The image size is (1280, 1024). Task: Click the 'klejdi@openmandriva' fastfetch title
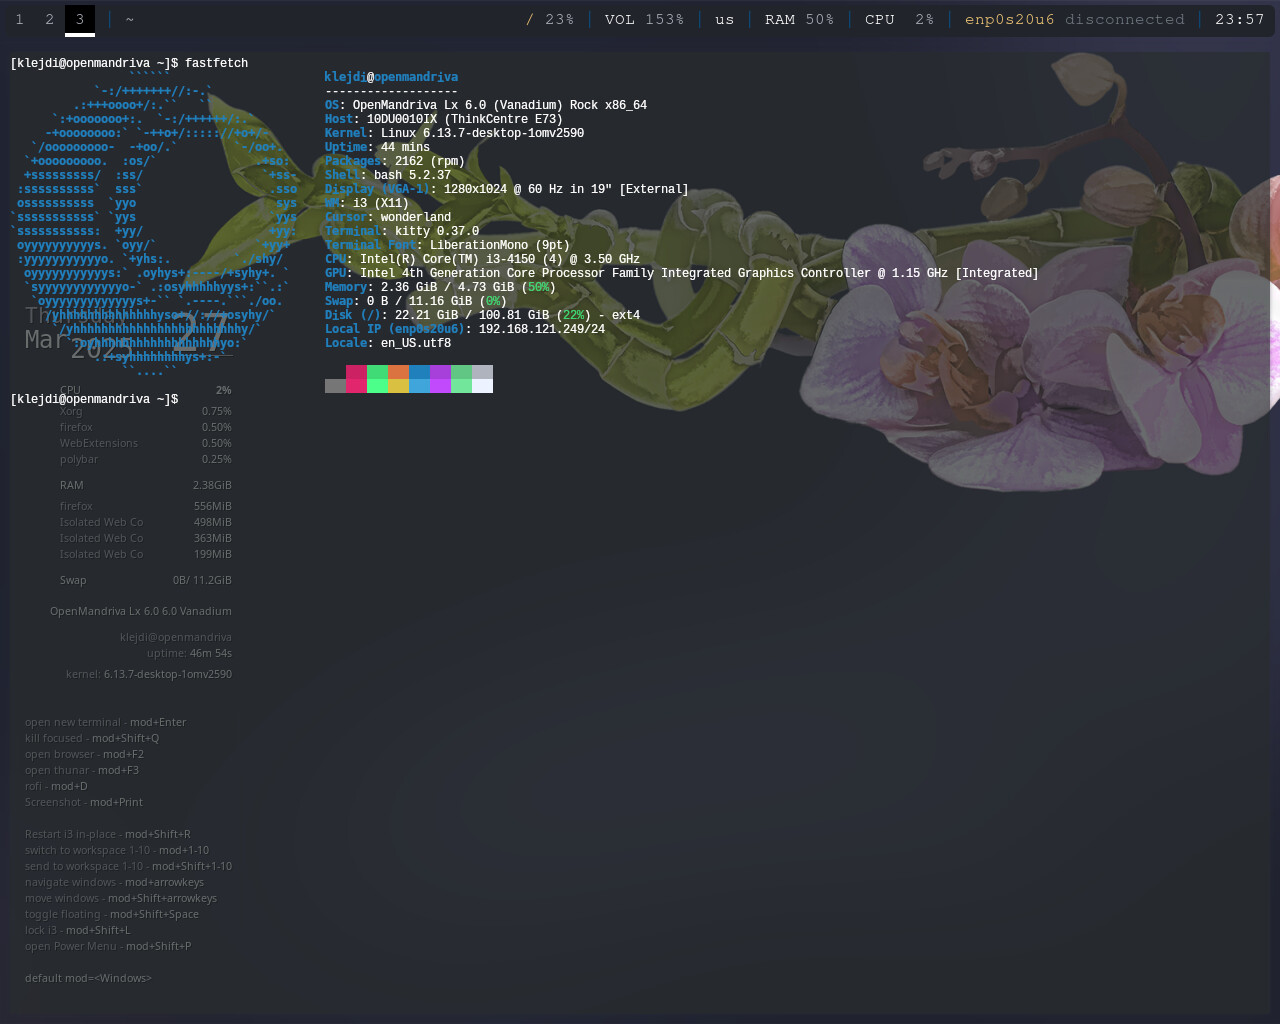(391, 77)
